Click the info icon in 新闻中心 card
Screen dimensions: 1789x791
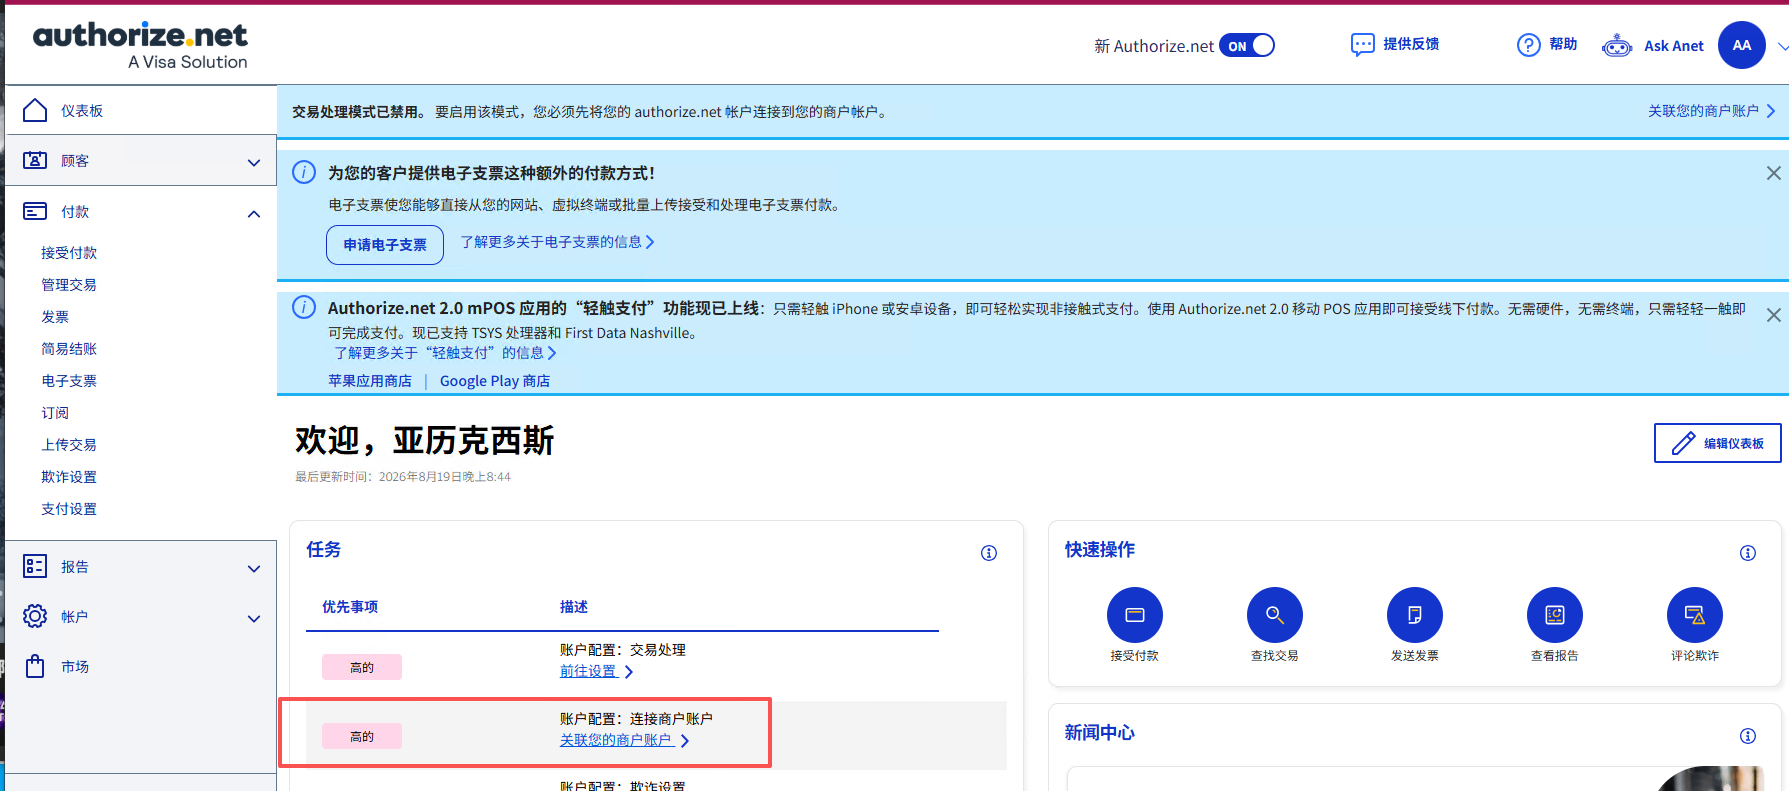click(x=1748, y=736)
